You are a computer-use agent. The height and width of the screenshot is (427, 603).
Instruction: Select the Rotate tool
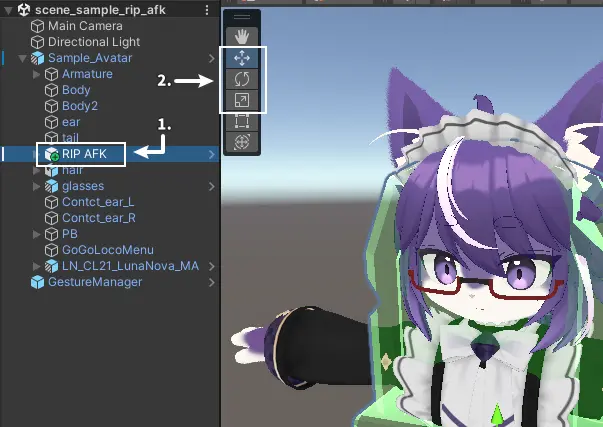(x=242, y=79)
